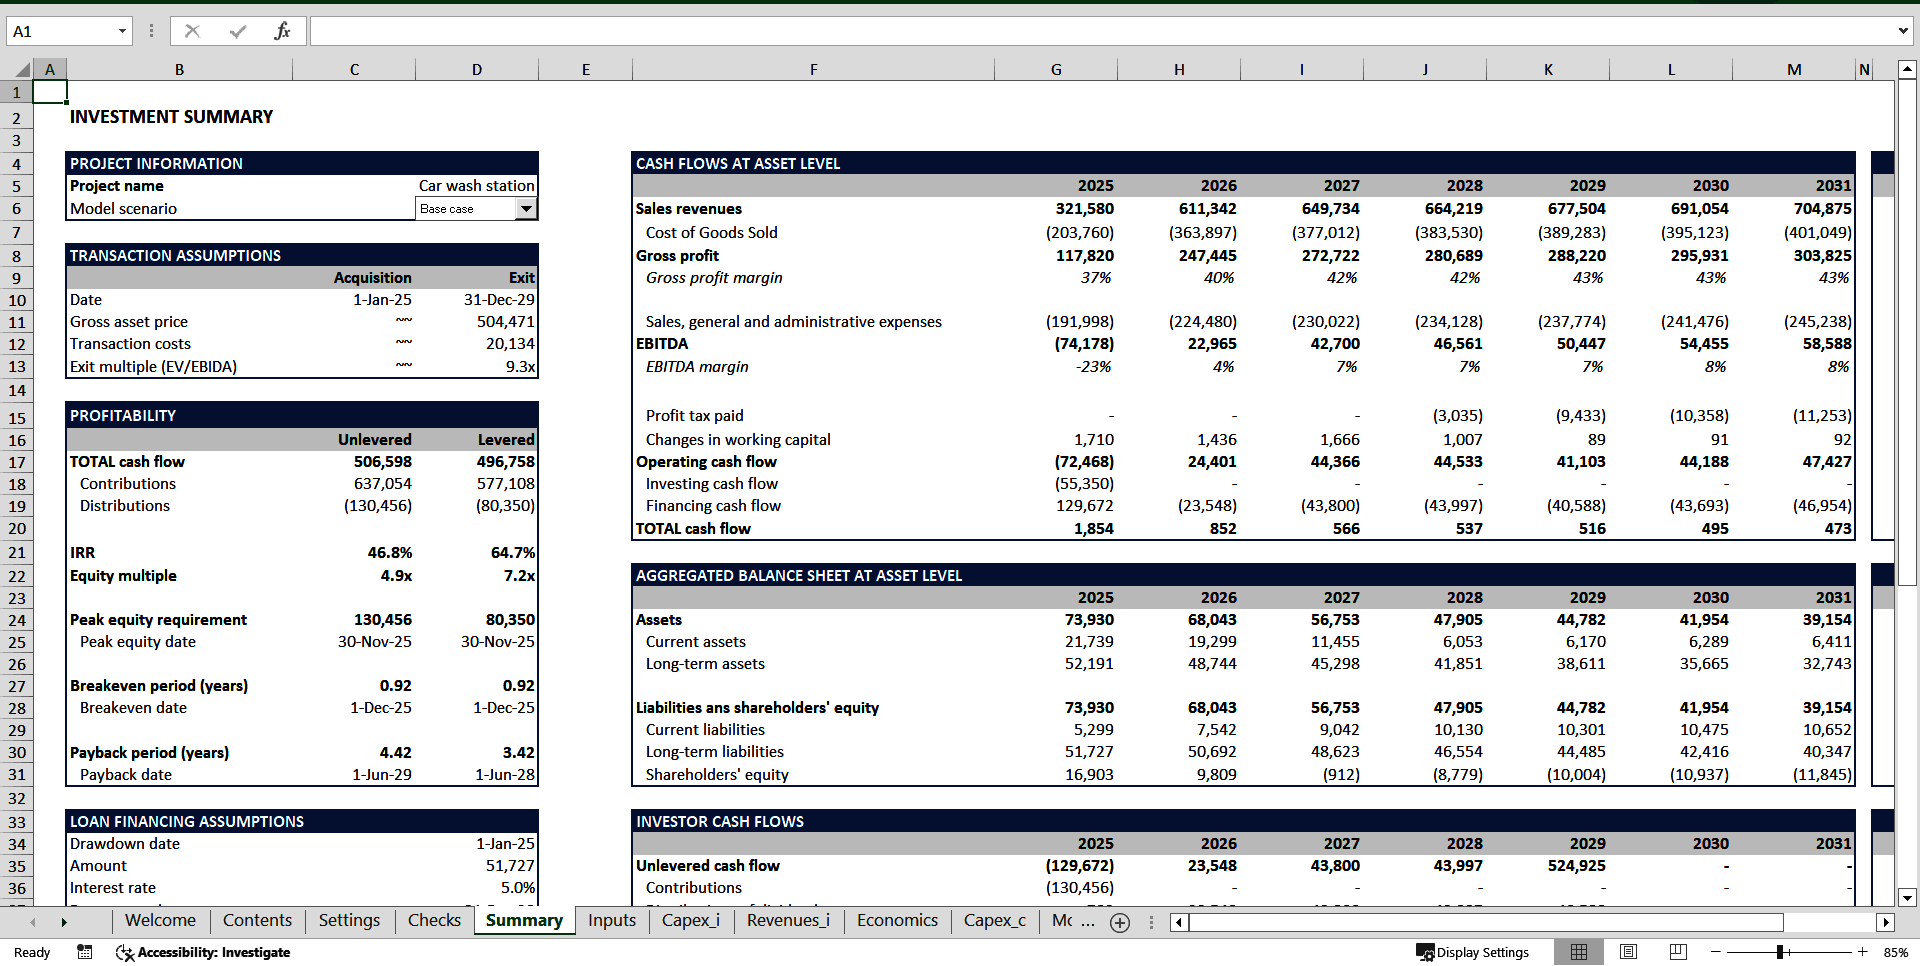The width and height of the screenshot is (1920, 966).
Task: Click the Cancel (X) icon in formula bar
Action: tap(192, 30)
